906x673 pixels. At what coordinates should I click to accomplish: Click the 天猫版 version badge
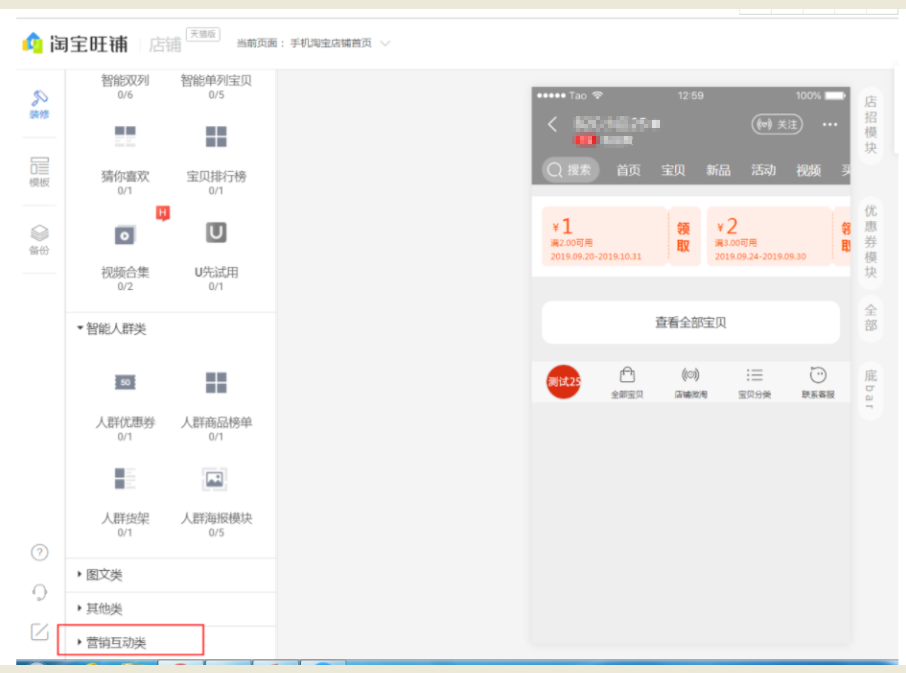click(203, 34)
